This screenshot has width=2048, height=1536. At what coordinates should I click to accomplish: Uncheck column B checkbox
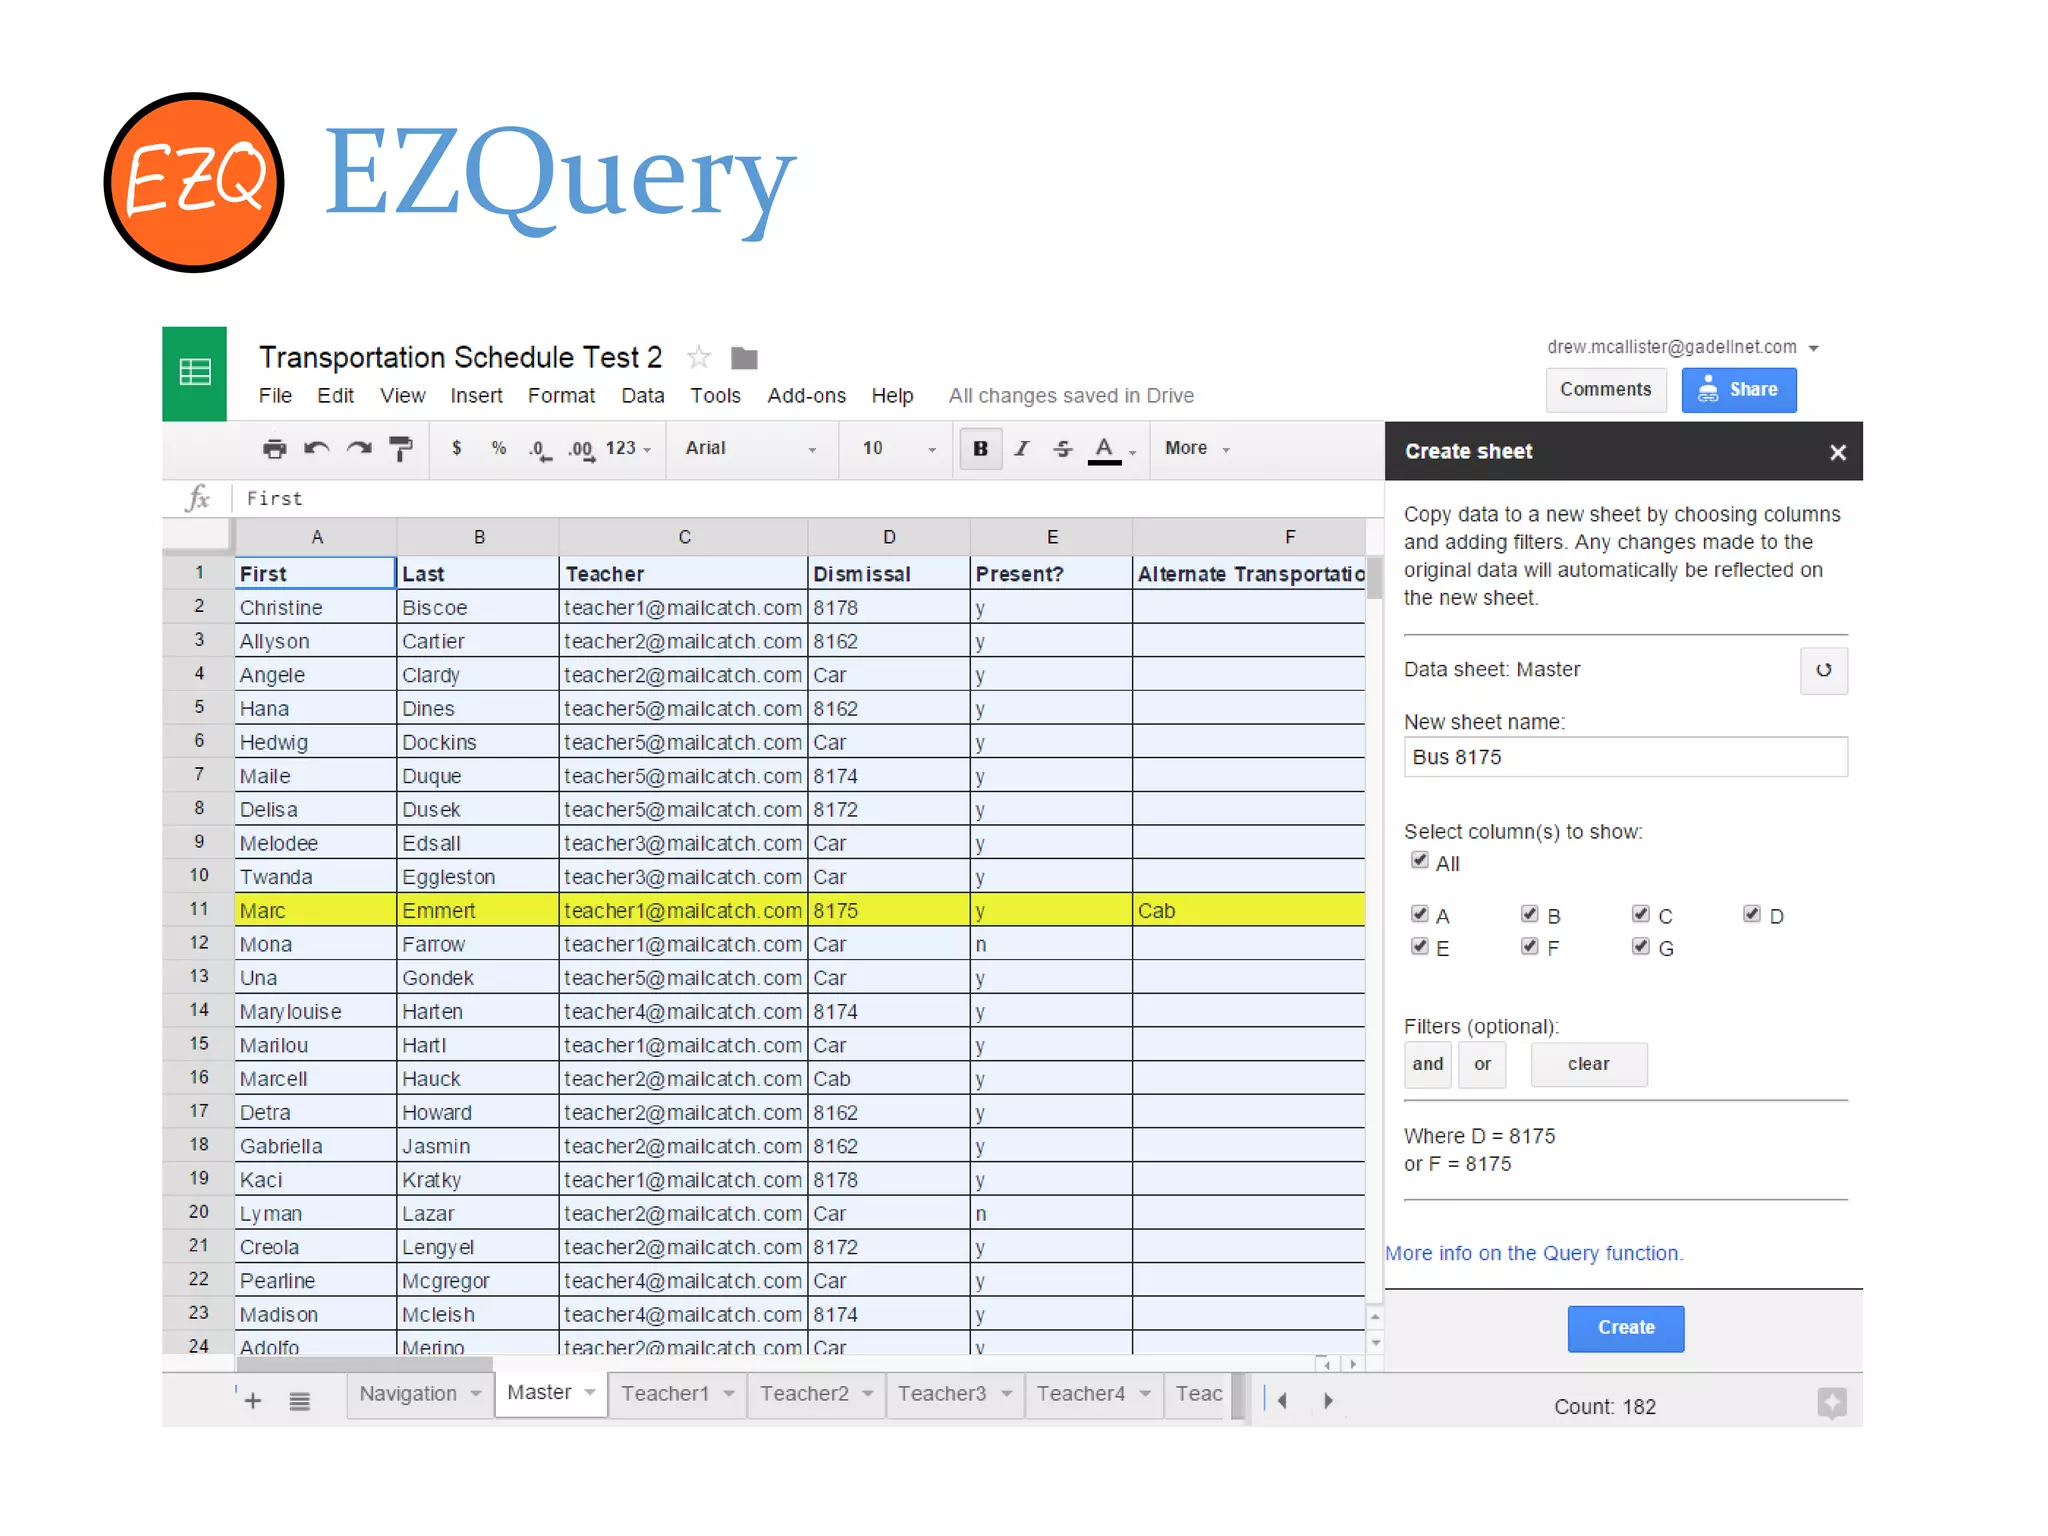click(x=1529, y=913)
